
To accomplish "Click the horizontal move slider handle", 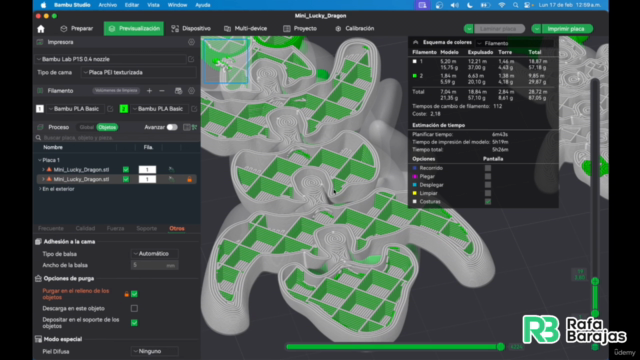I will point(501,347).
